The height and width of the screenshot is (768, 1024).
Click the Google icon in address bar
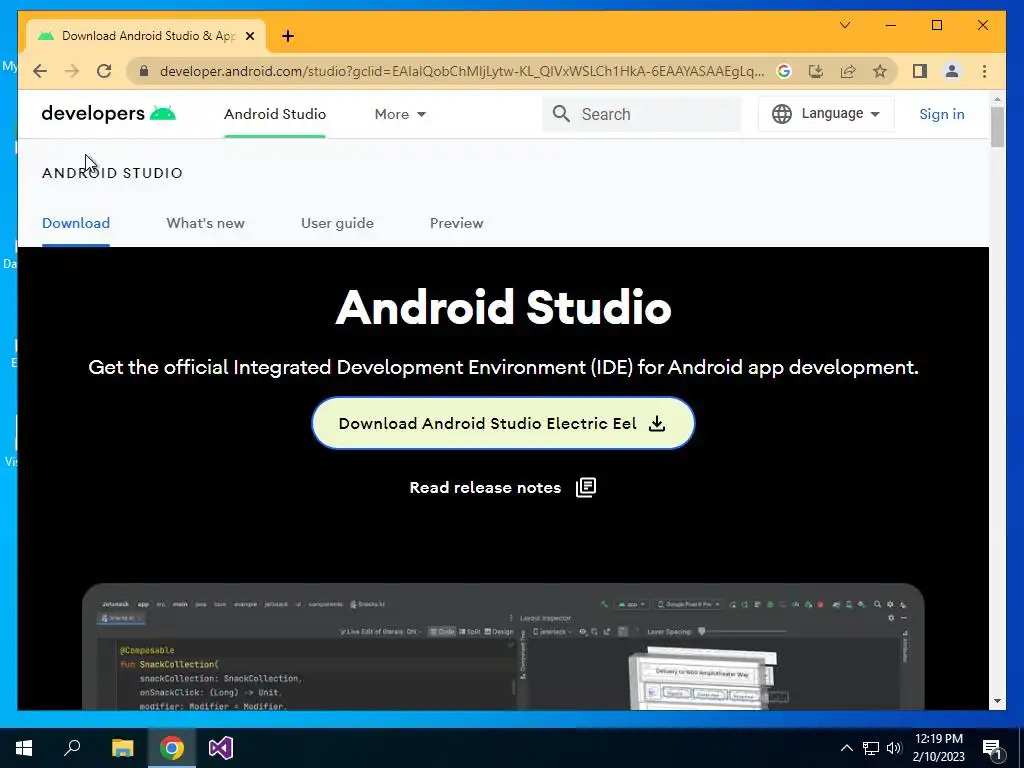pos(784,71)
